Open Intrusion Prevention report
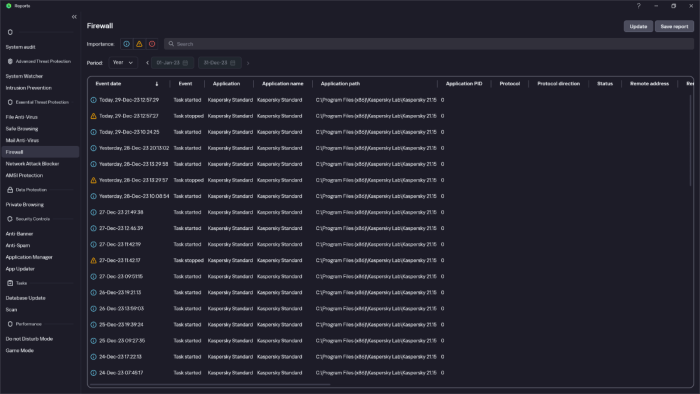700x394 pixels. 29,88
